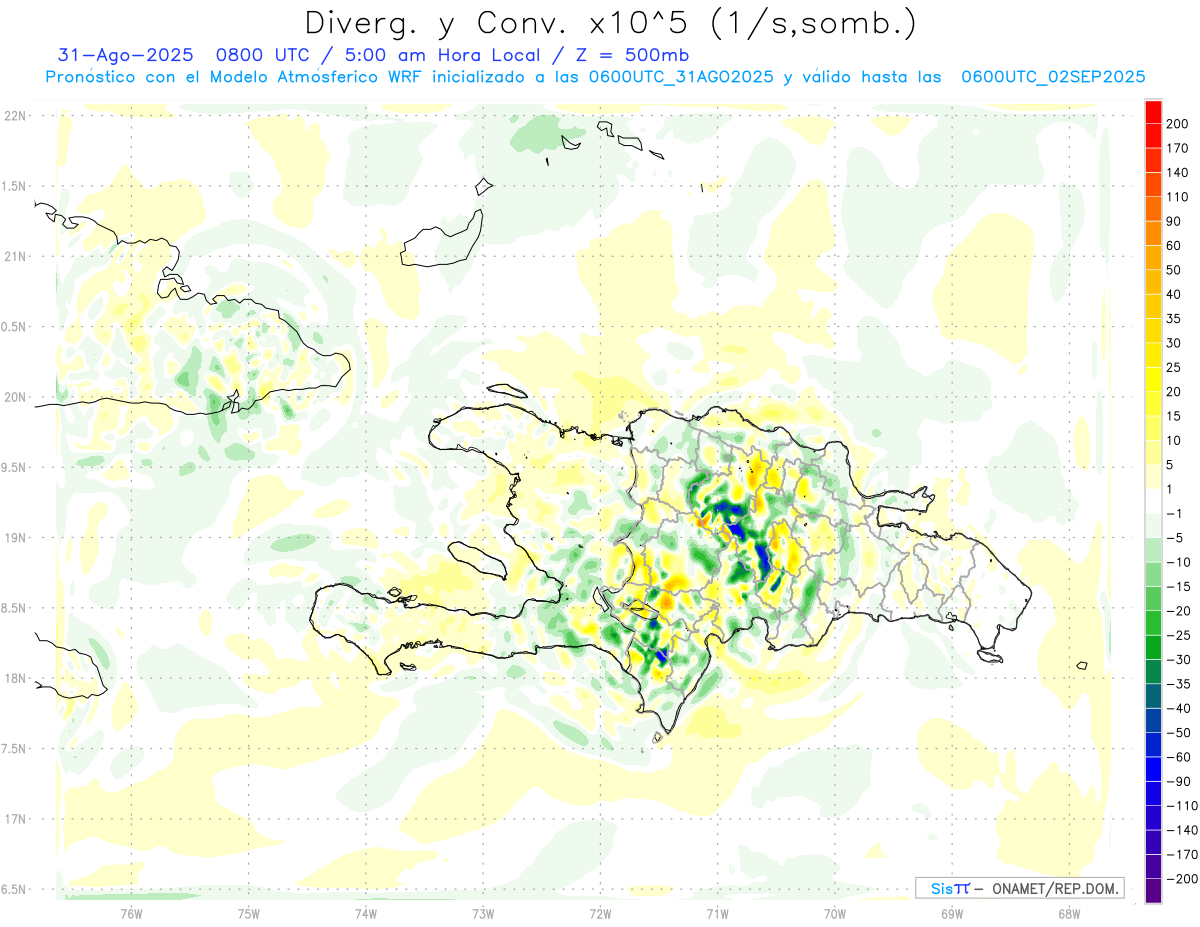The width and height of the screenshot is (1200, 927).
Task: Click the '21N' latitude label
Action: pos(17,257)
